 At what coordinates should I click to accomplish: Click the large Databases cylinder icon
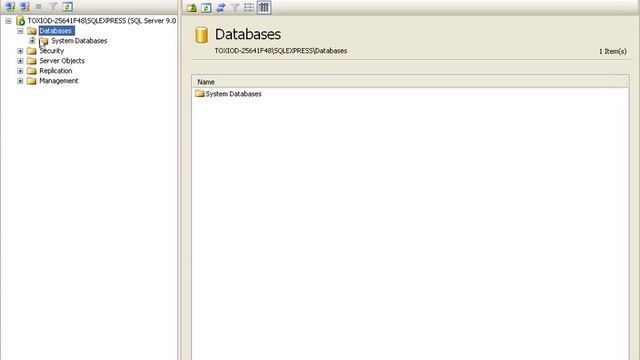(x=201, y=35)
